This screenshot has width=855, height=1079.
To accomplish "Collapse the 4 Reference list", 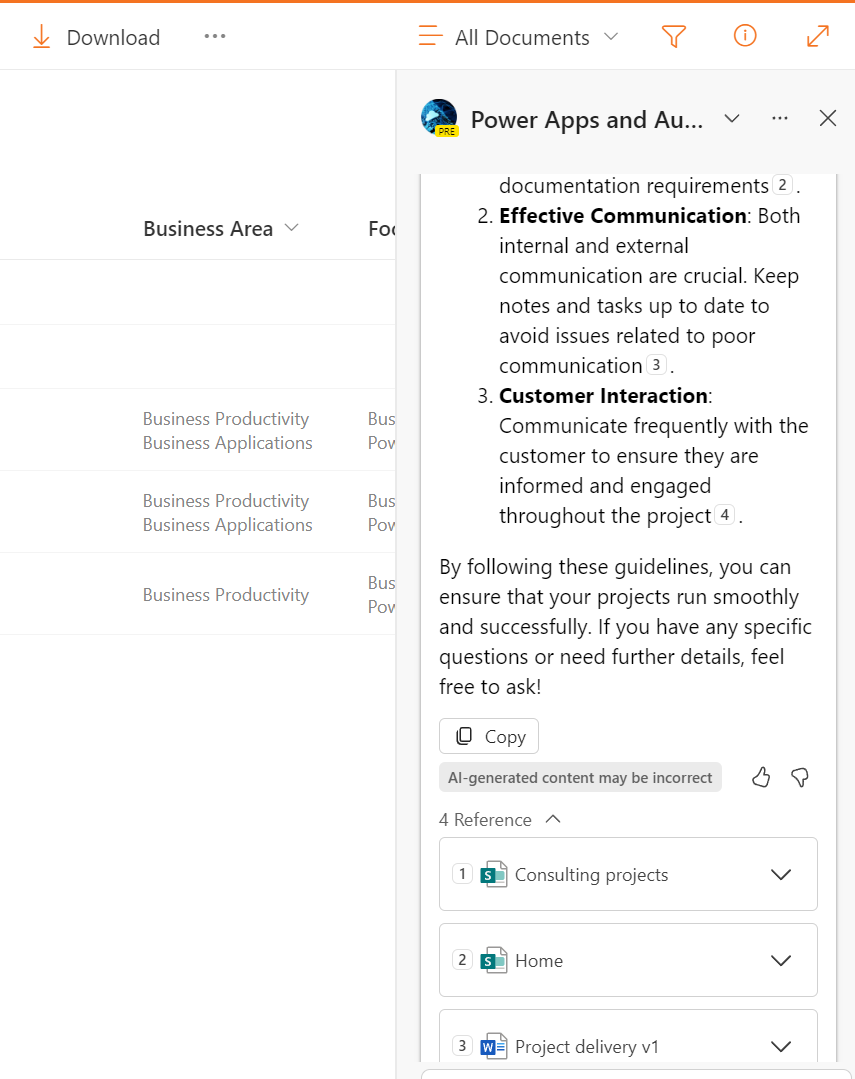I will 553,819.
